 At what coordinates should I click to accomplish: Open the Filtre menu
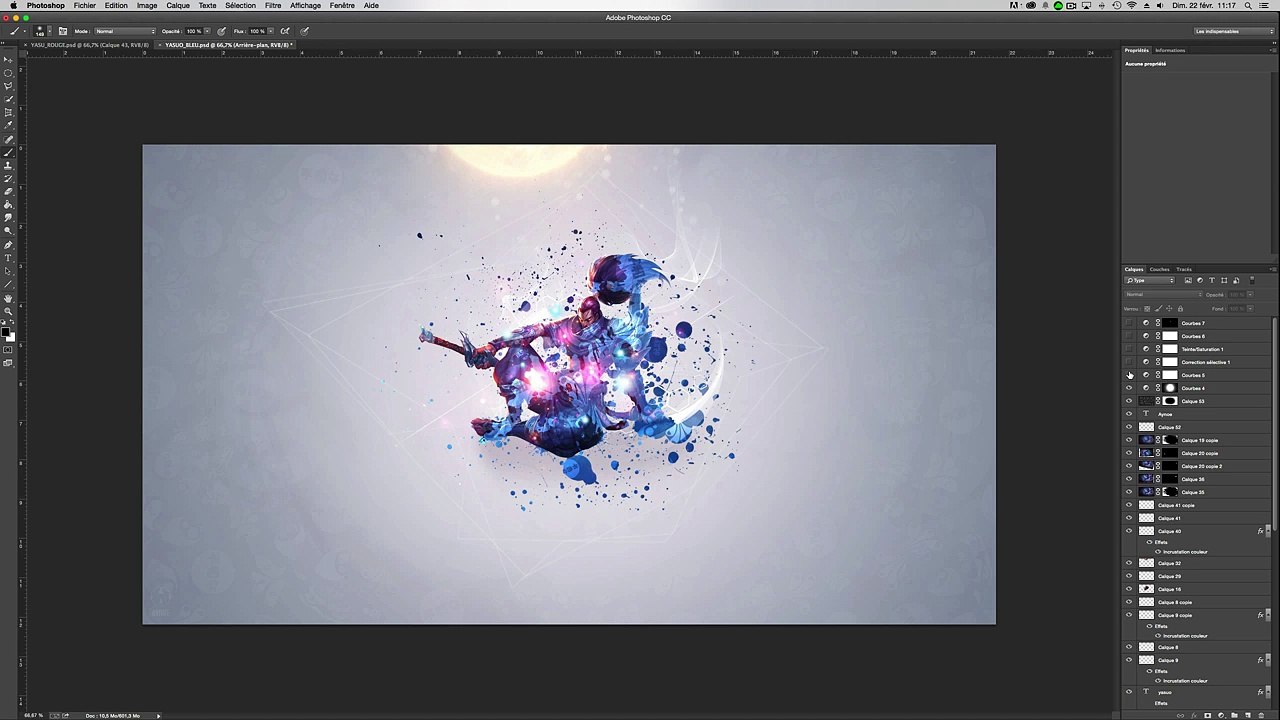272,6
